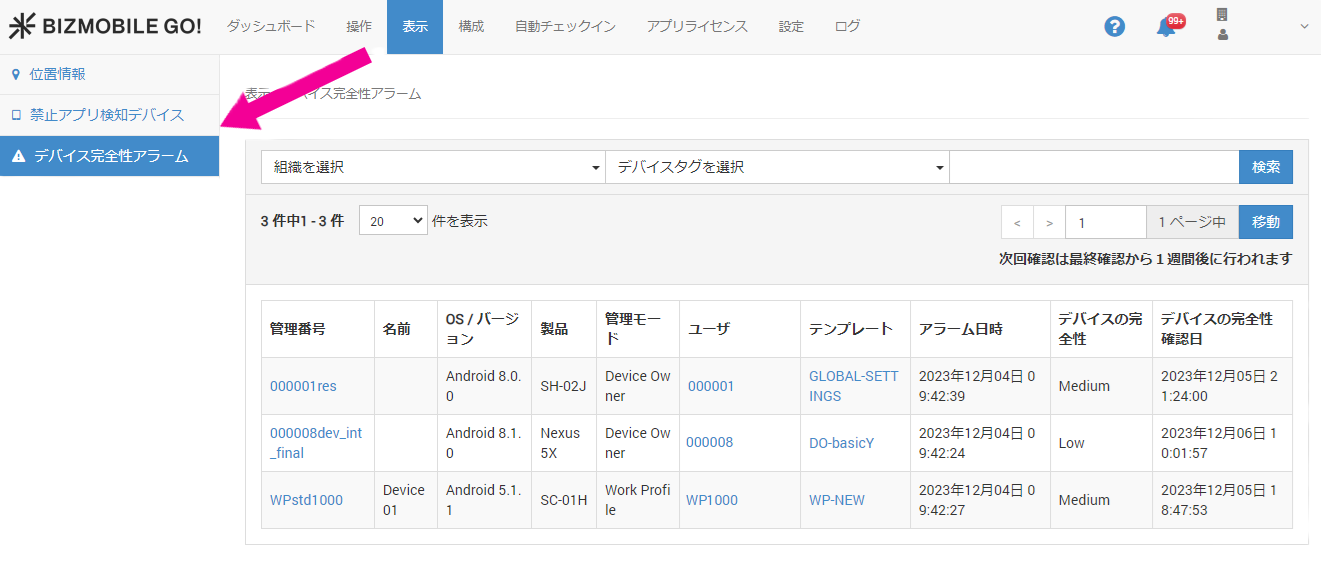Viewport: 1321px width, 561px height.
Task: Expand the account menu chevron
Action: click(x=1303, y=27)
